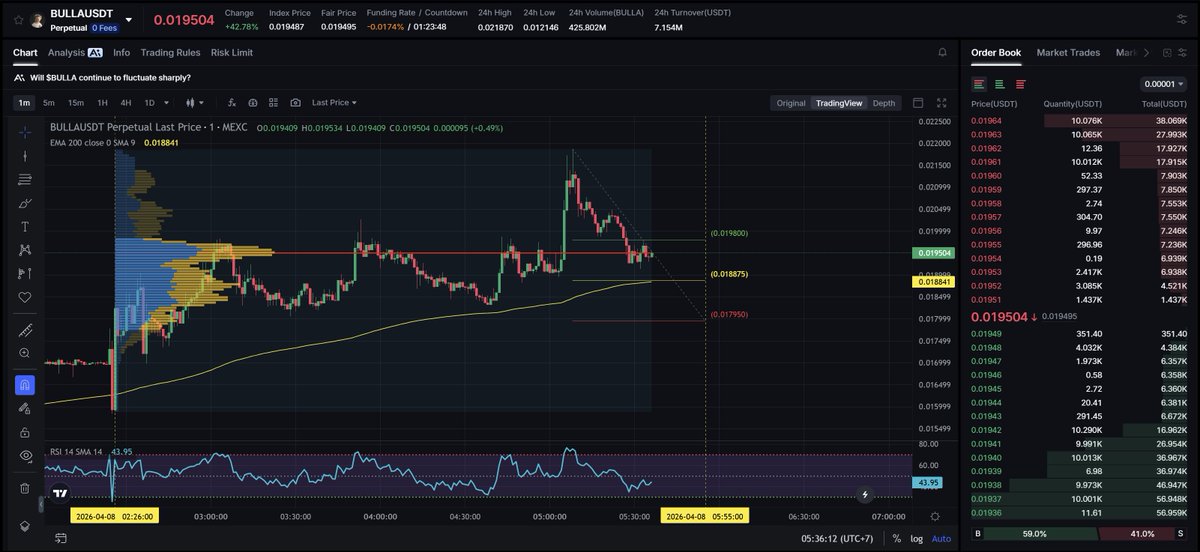Select the 1m timeframe
This screenshot has height=552, width=1200.
(x=24, y=102)
